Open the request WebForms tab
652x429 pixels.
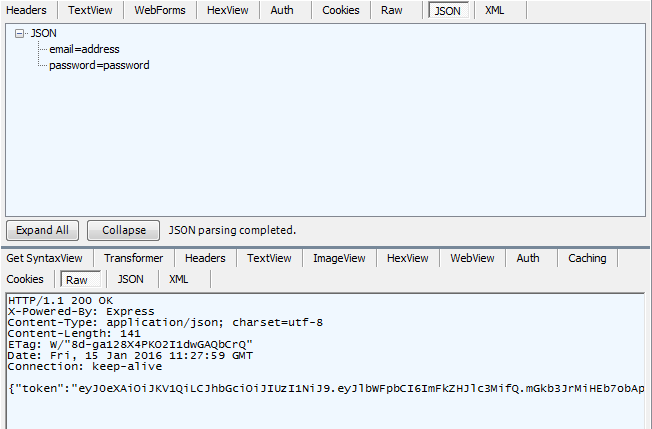click(x=158, y=10)
